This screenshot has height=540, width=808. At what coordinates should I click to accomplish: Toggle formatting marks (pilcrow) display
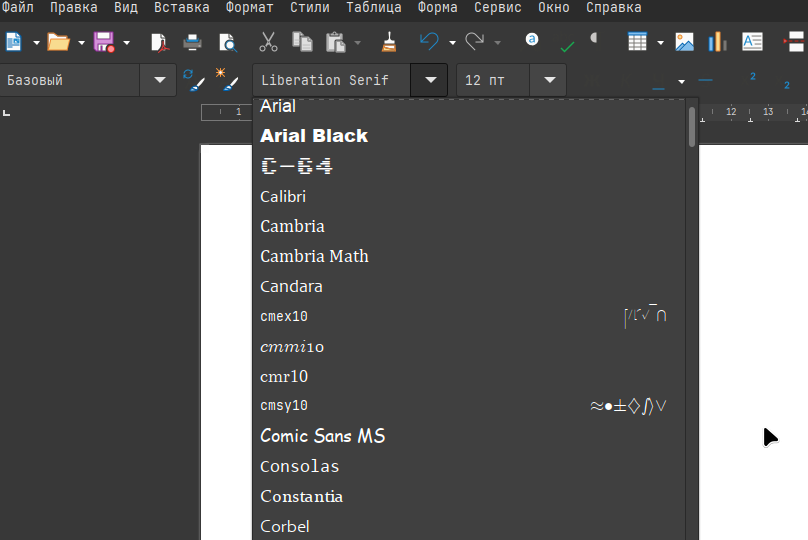(x=594, y=38)
